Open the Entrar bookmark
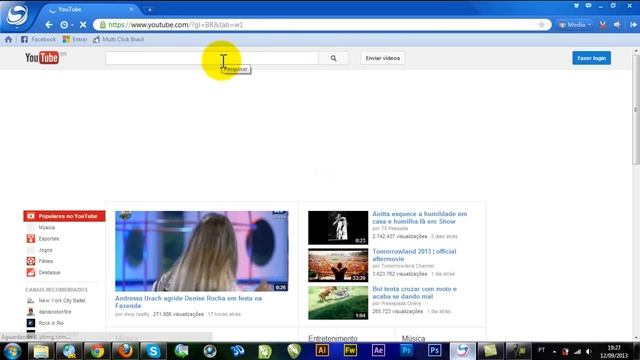The height and width of the screenshot is (360, 640). 75,40
